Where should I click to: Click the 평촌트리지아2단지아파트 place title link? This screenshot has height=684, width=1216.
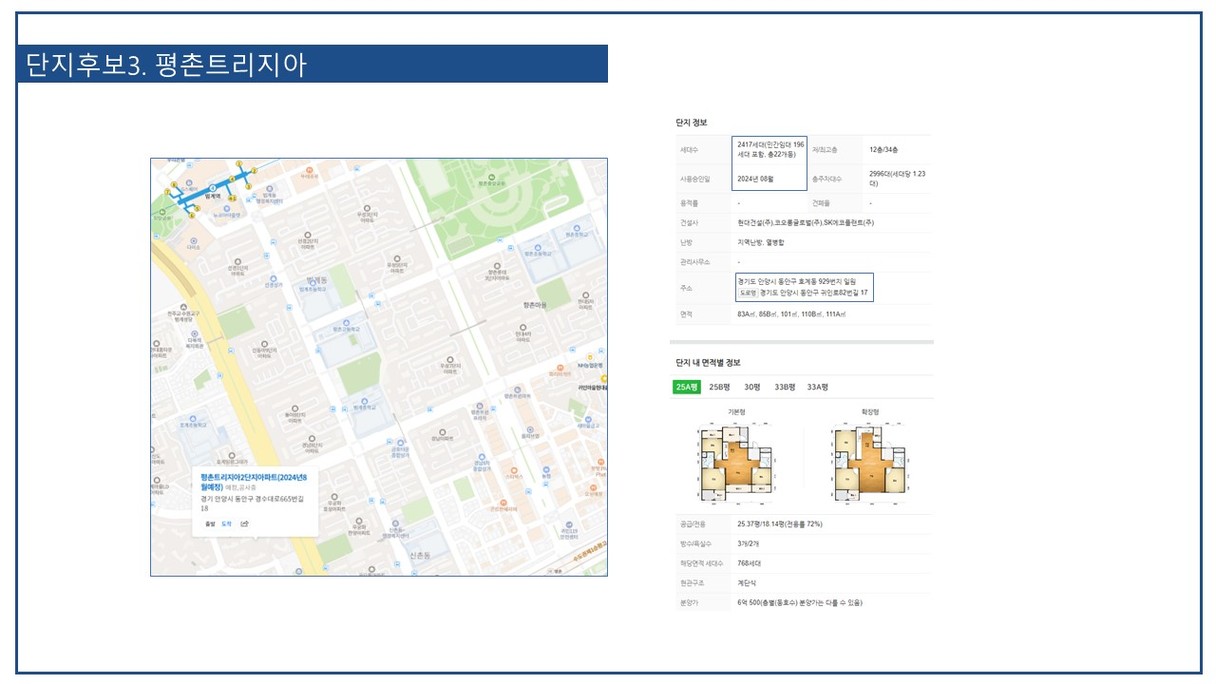pos(254,481)
